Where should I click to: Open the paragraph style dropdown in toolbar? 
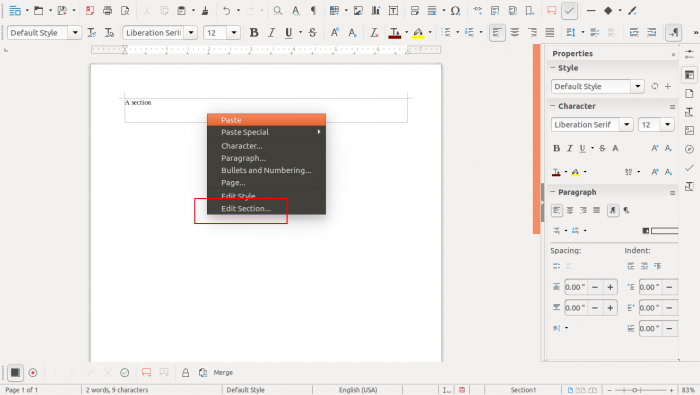(75, 33)
